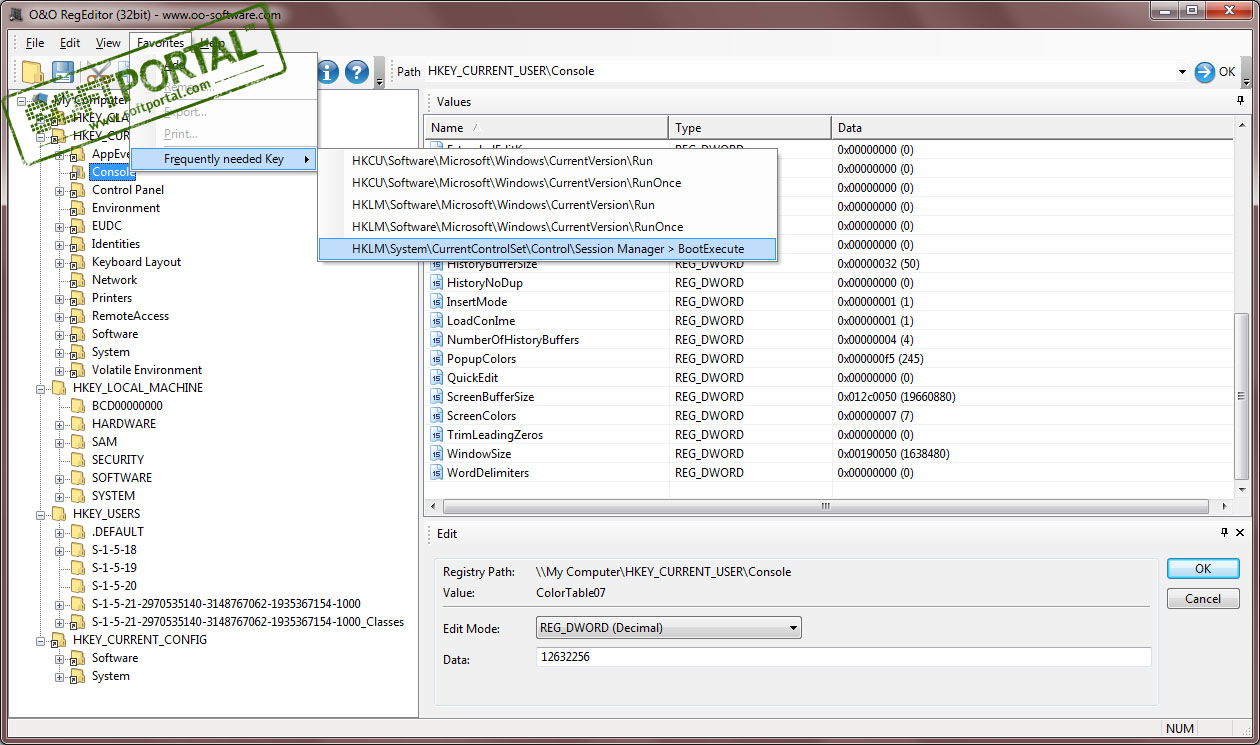This screenshot has height=745, width=1260.
Task: Click the open folder toolbar icon
Action: [33, 72]
